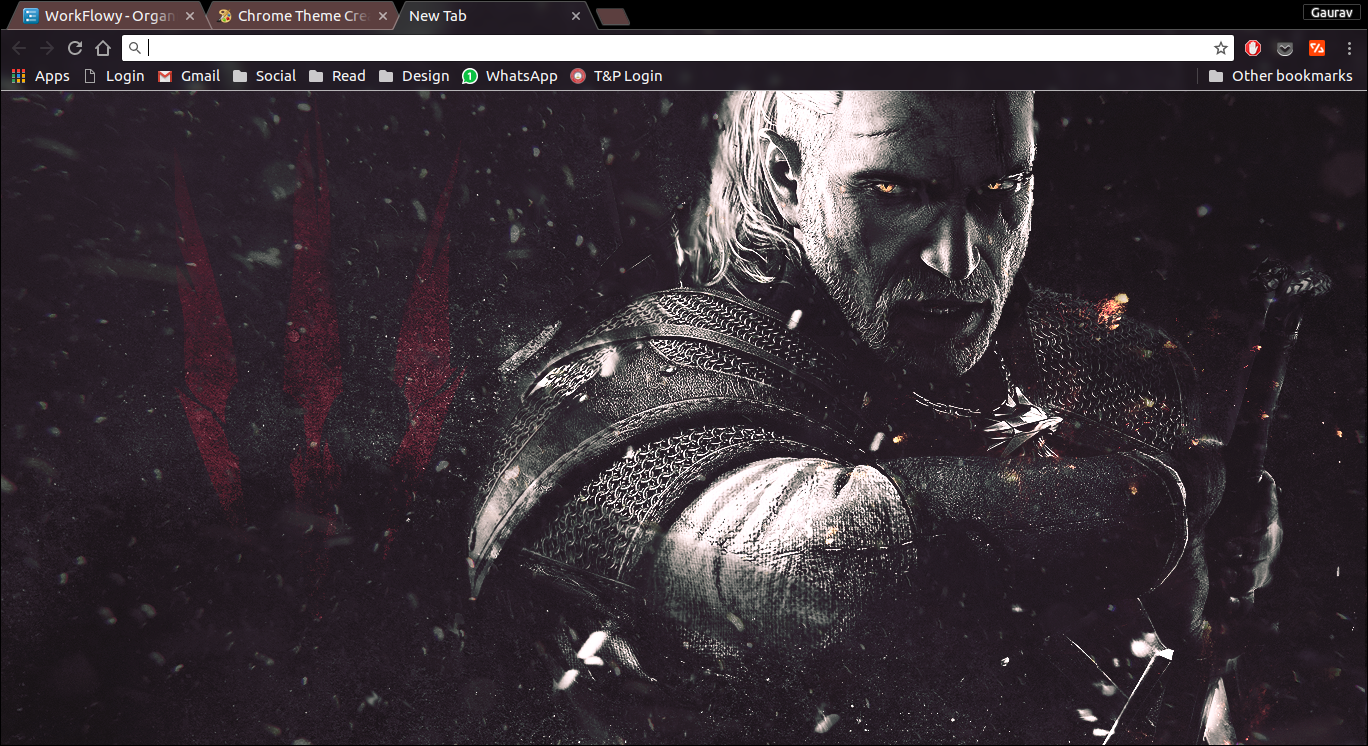The image size is (1368, 746).
Task: Open Apps bookmark shortcut
Action: (x=40, y=76)
